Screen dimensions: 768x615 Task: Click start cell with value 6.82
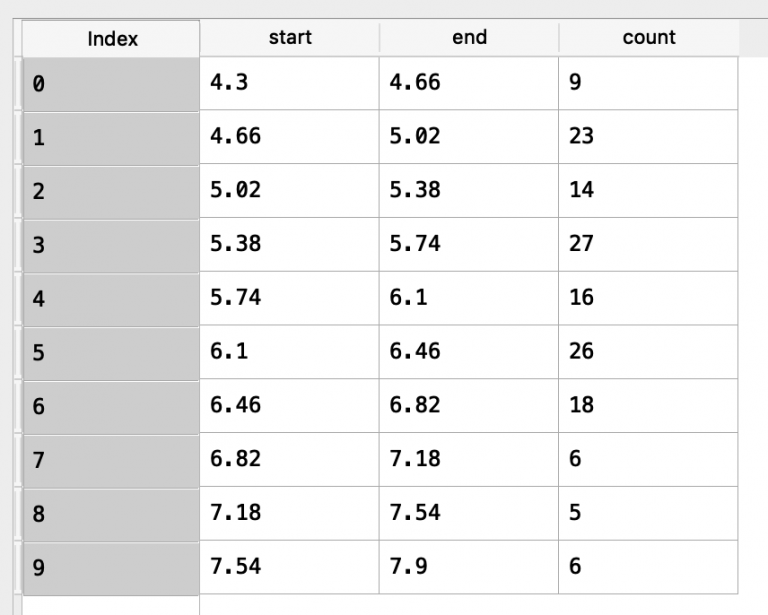290,459
